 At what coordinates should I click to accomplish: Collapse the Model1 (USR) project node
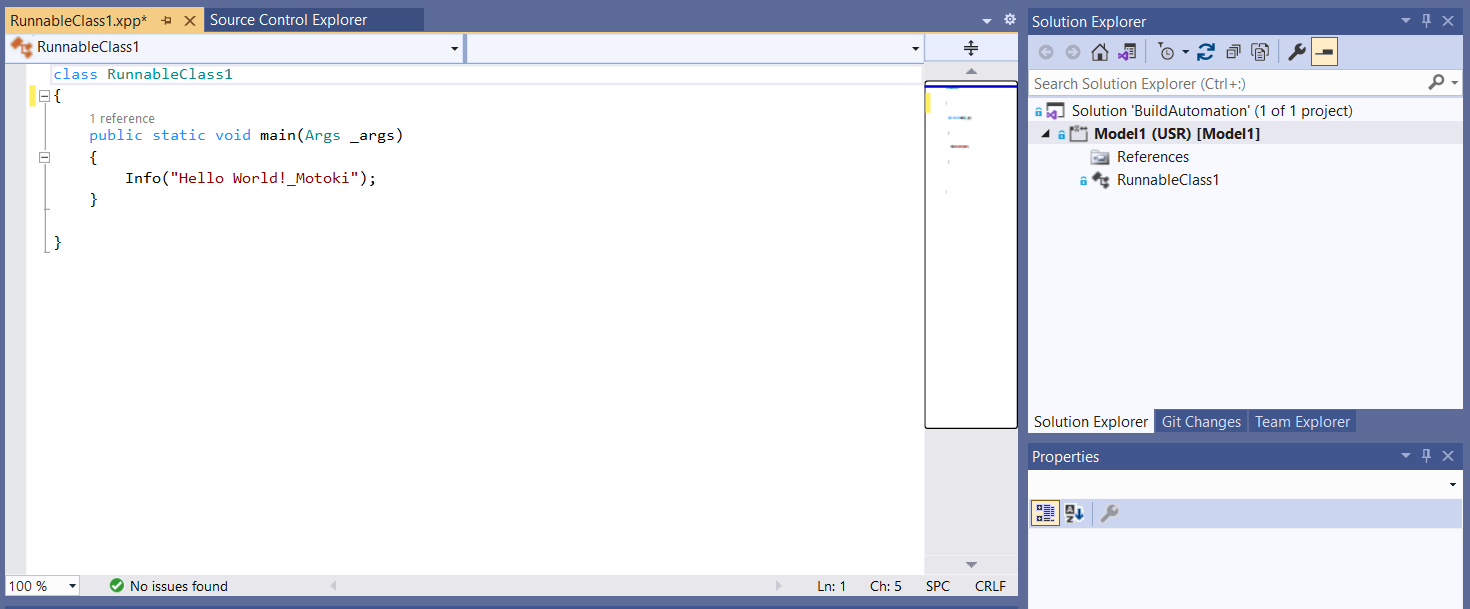coord(1046,134)
